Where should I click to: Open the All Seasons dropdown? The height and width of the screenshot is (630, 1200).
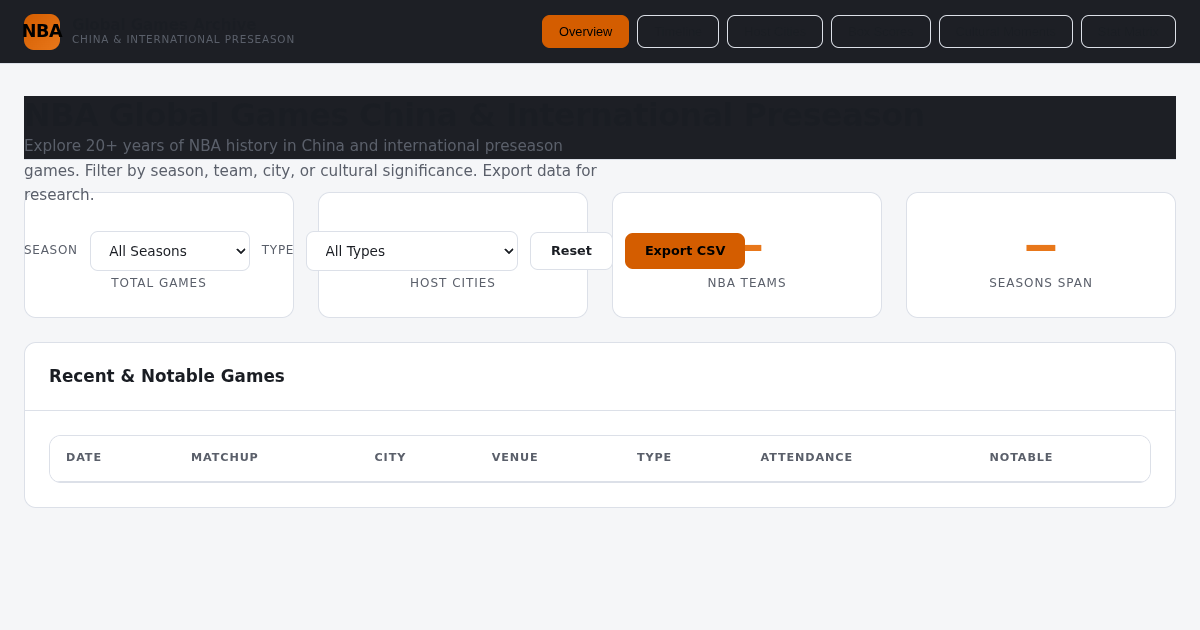tap(170, 251)
